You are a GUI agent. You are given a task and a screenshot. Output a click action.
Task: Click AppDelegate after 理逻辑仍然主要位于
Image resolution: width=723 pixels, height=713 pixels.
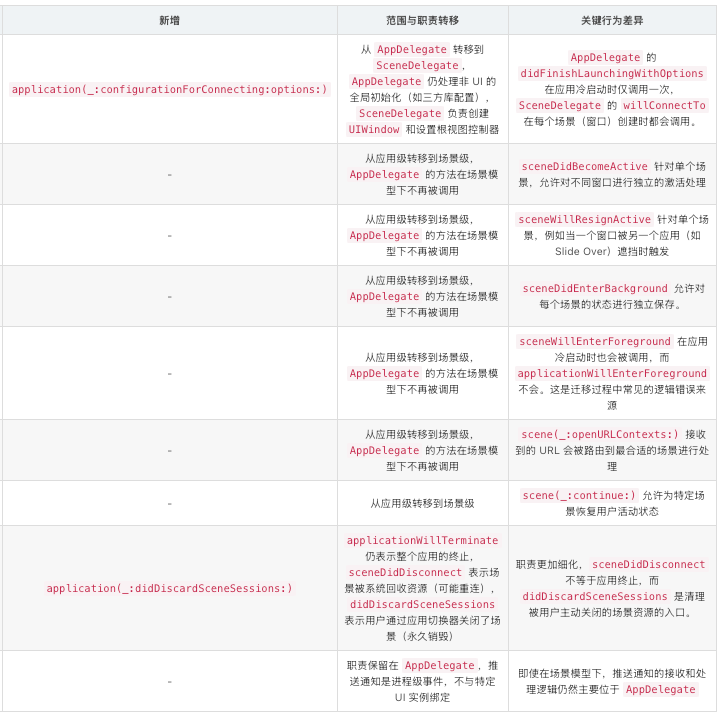point(660,689)
